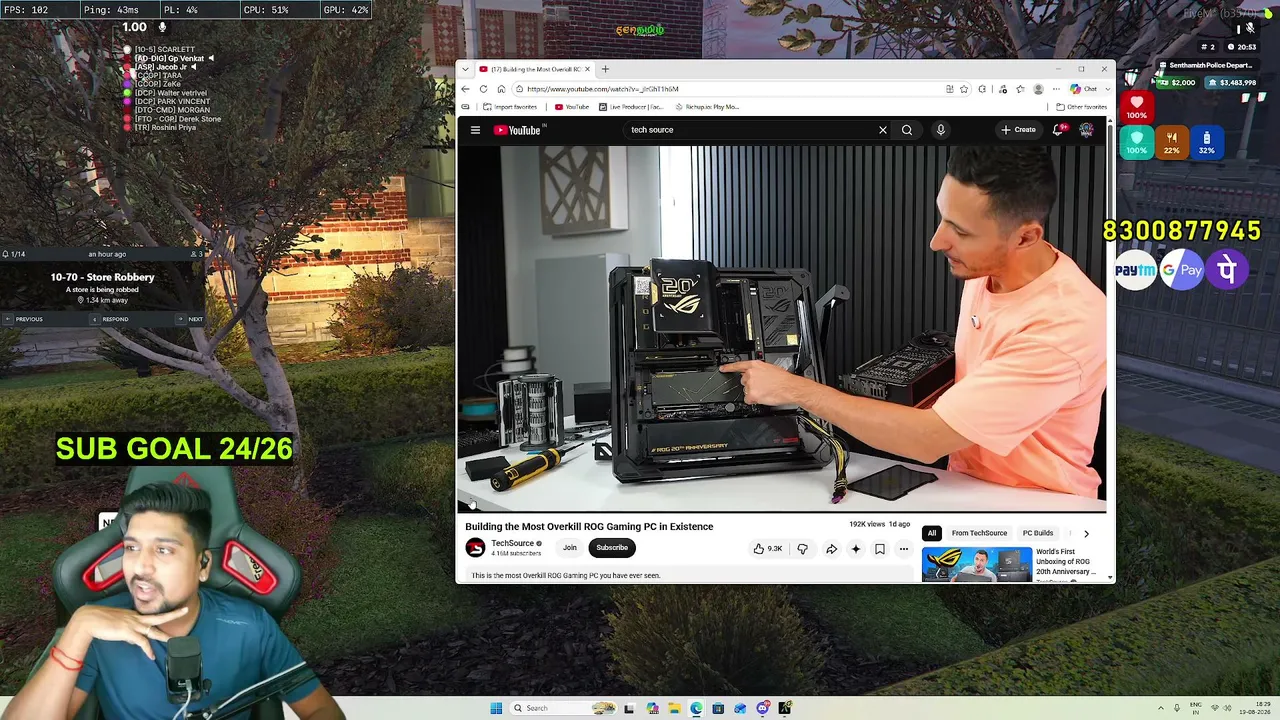This screenshot has height=720, width=1280.
Task: Select the PC Builds filter chip
Action: [1037, 533]
